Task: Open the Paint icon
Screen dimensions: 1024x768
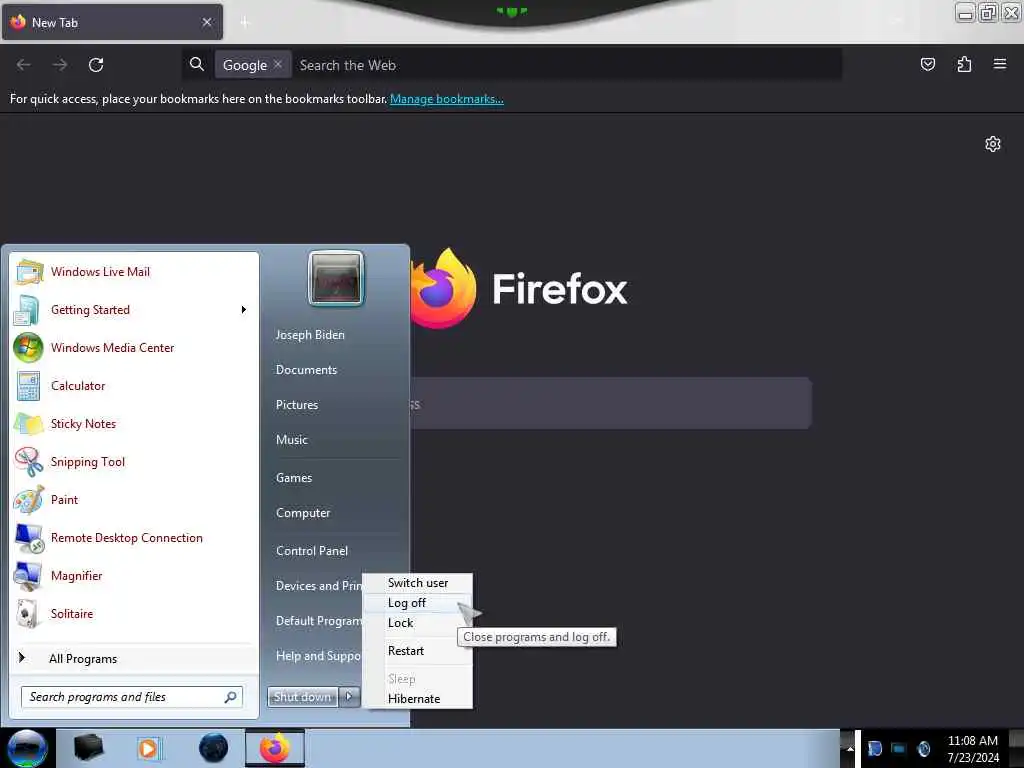Action: [28, 500]
